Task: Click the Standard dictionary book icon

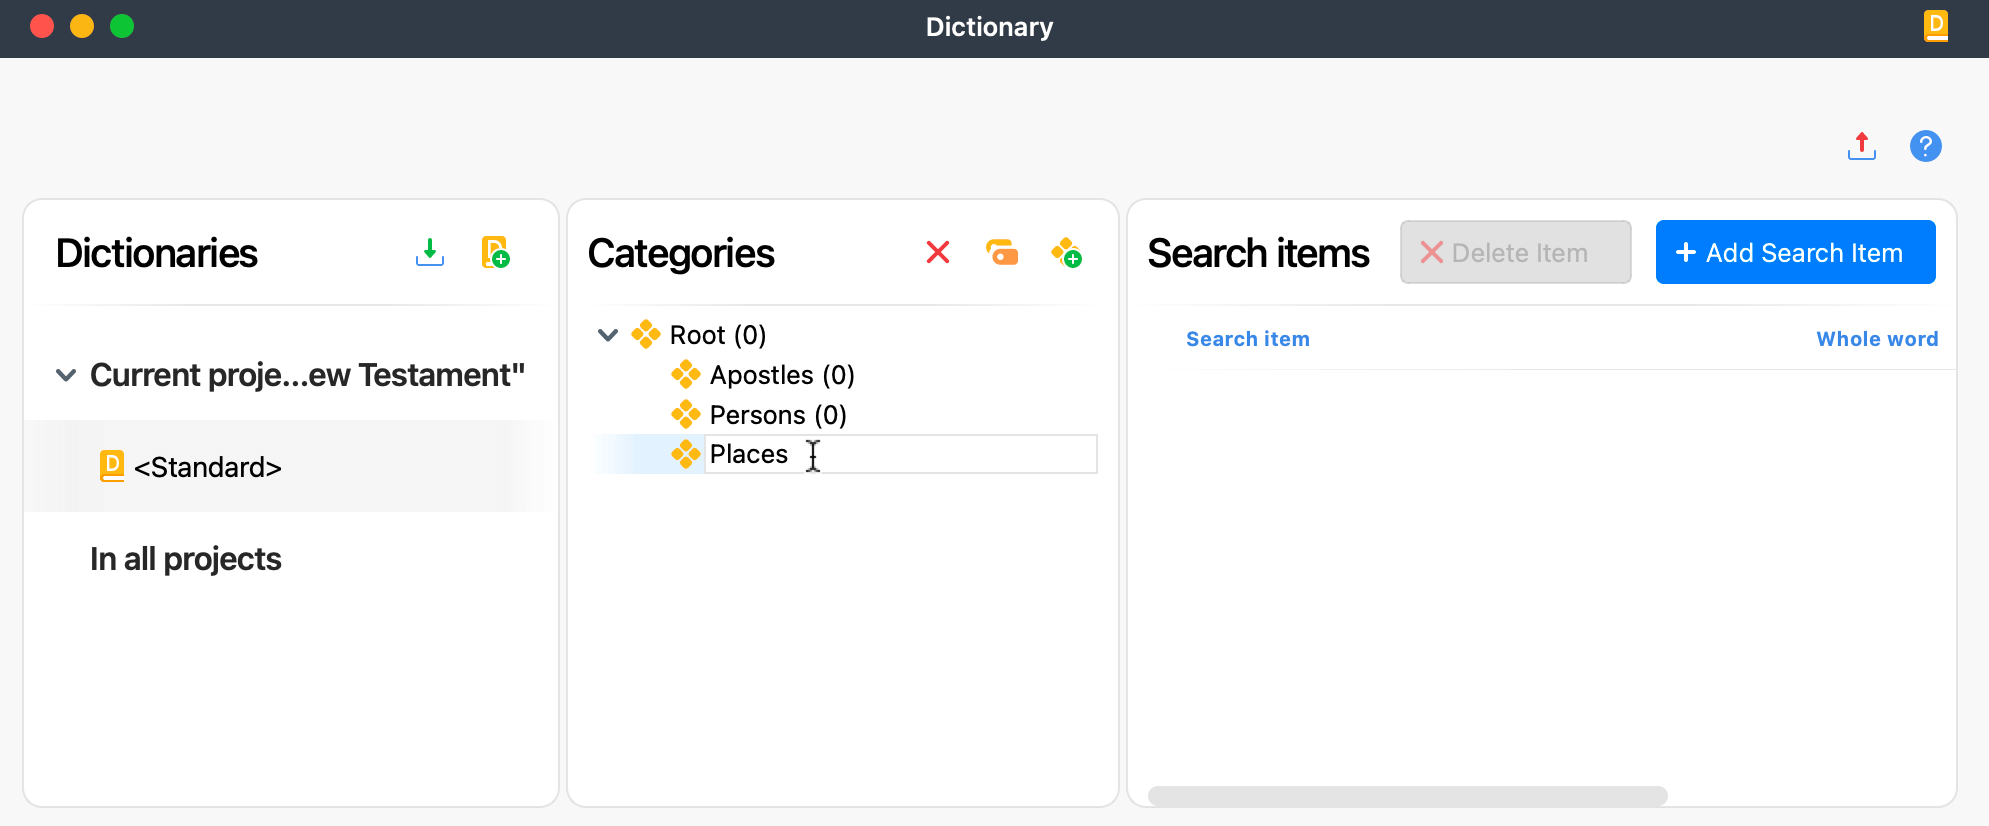Action: (x=112, y=466)
